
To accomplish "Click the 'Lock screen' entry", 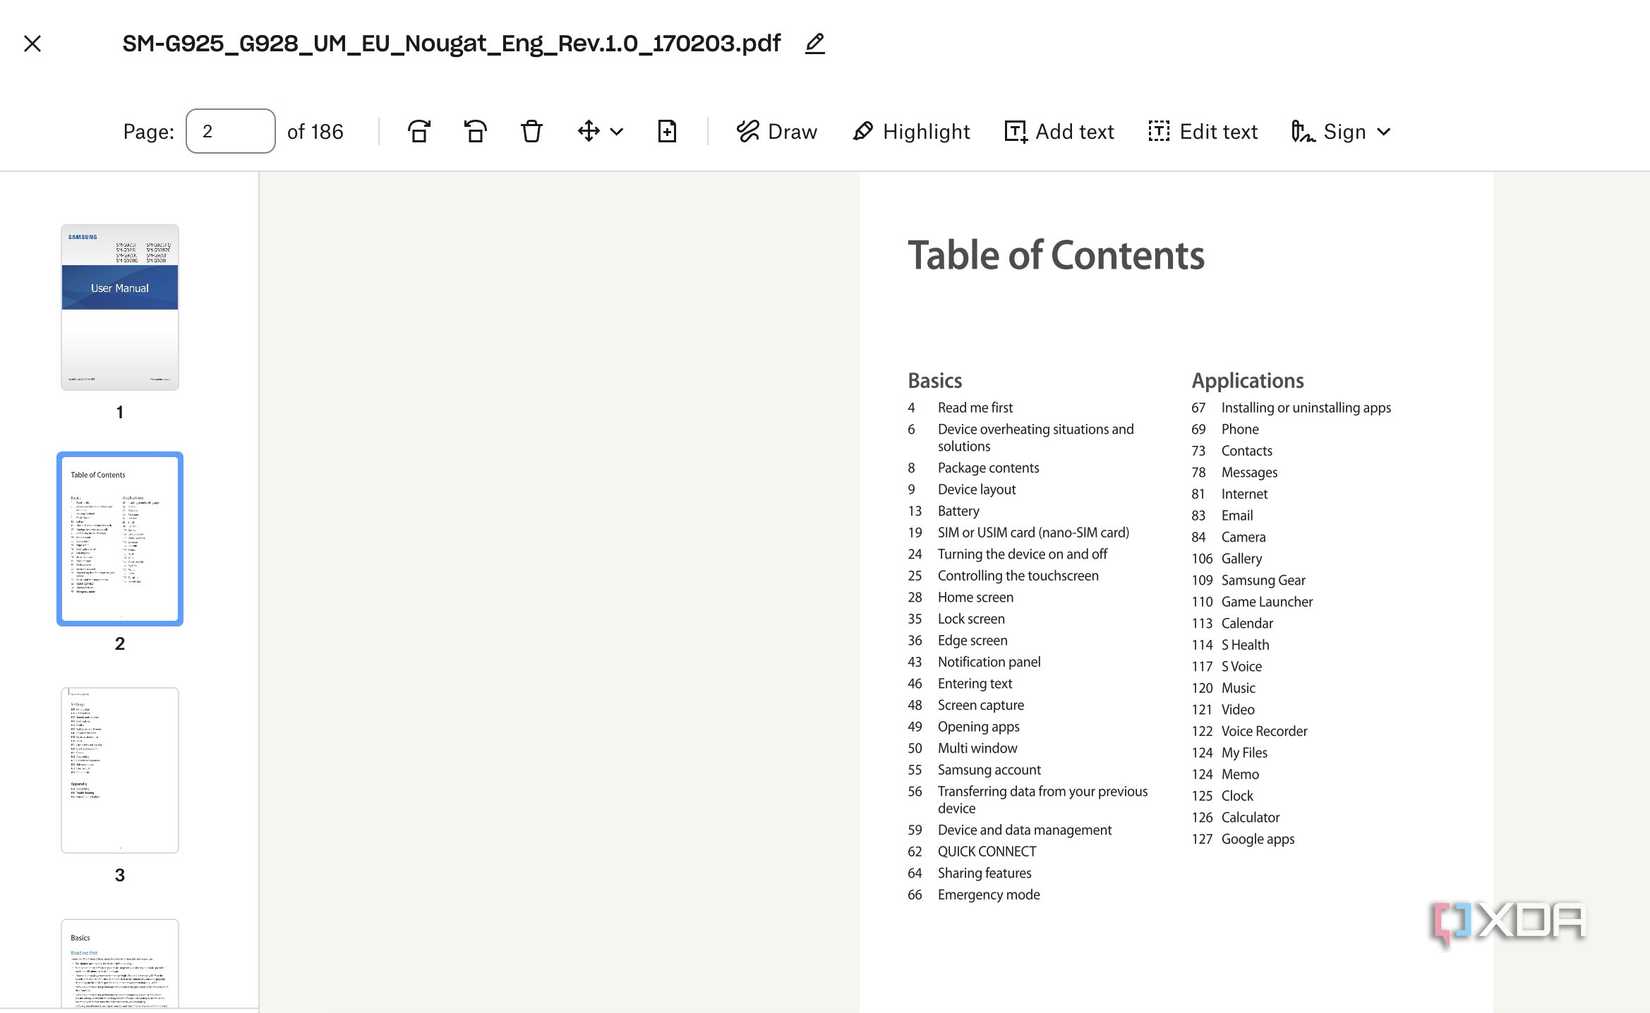I will [x=971, y=619].
